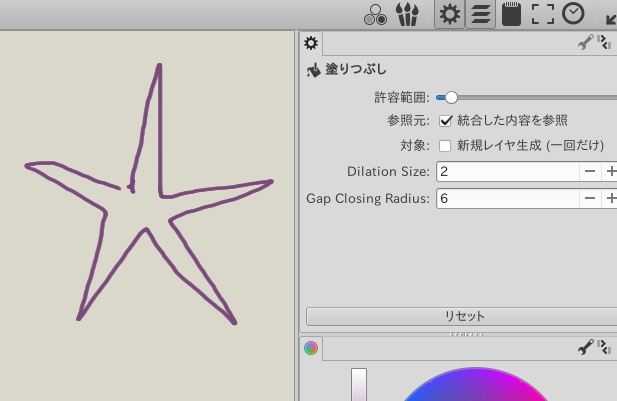Image resolution: width=617 pixels, height=401 pixels.
Task: Open the color picker panel icon with three circles
Action: pos(375,15)
